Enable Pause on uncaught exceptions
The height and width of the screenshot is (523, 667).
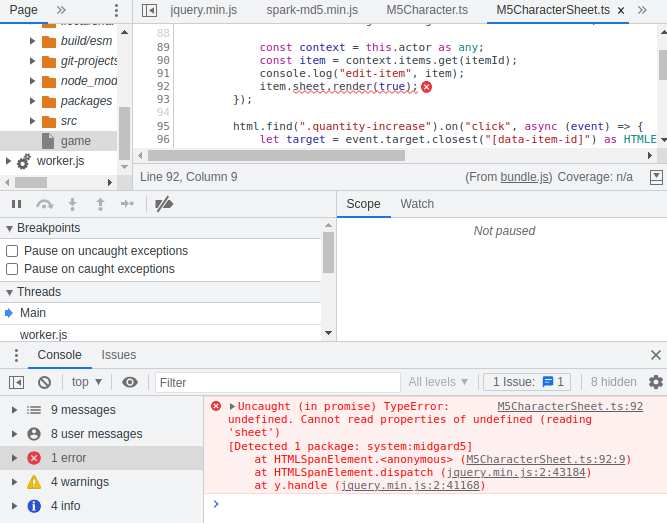[12, 251]
